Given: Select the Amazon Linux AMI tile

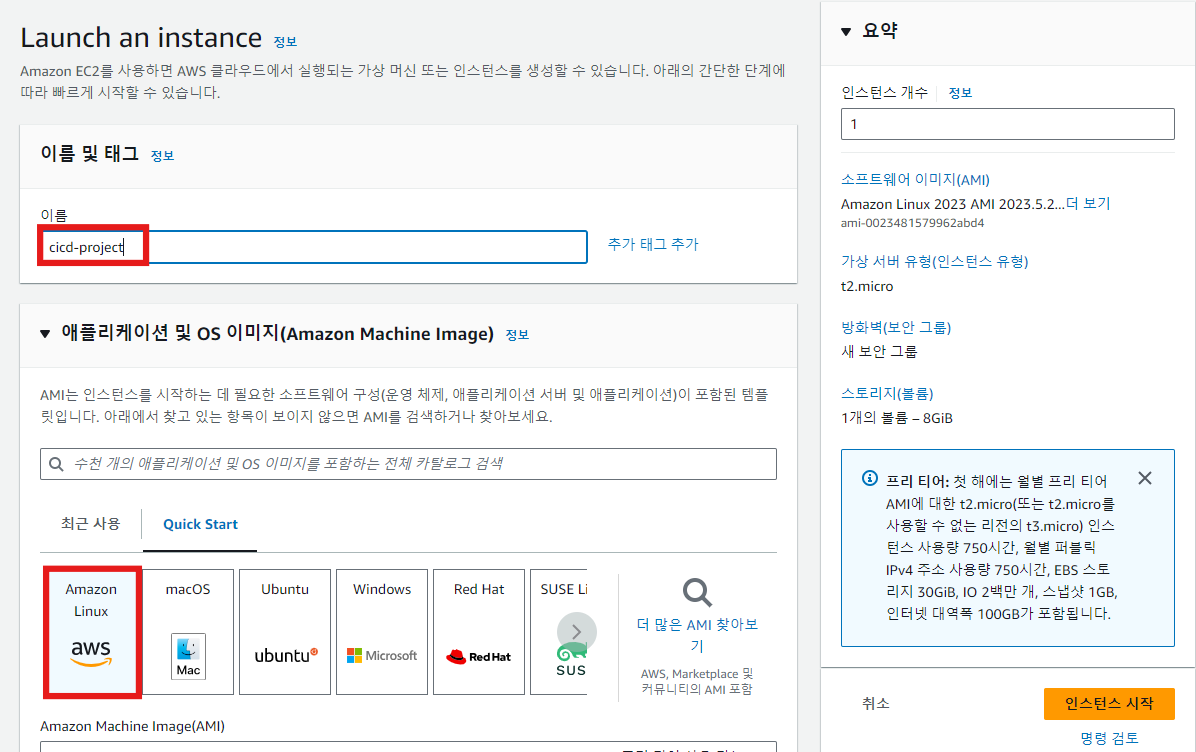Looking at the screenshot, I should point(92,631).
